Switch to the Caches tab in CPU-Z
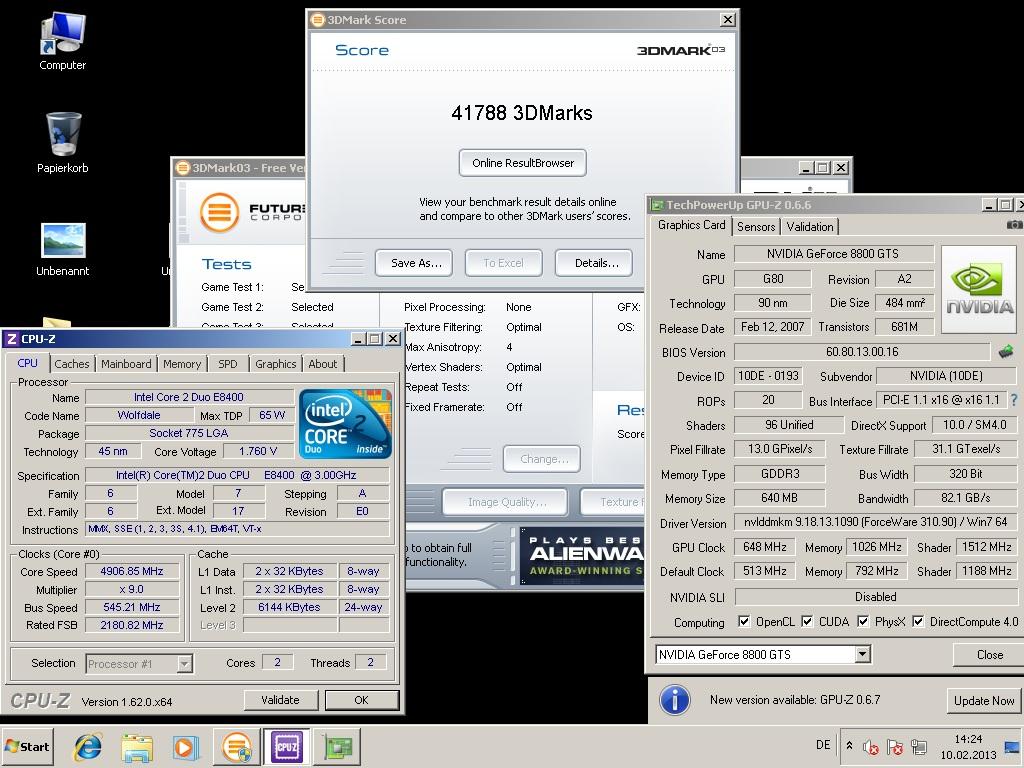Image resolution: width=1024 pixels, height=768 pixels. click(72, 364)
